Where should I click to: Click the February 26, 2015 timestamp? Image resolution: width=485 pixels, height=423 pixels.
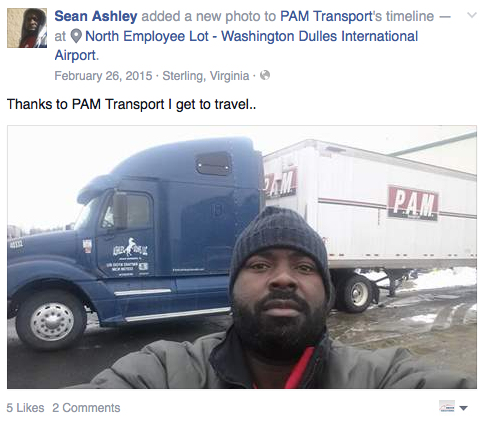tap(103, 76)
